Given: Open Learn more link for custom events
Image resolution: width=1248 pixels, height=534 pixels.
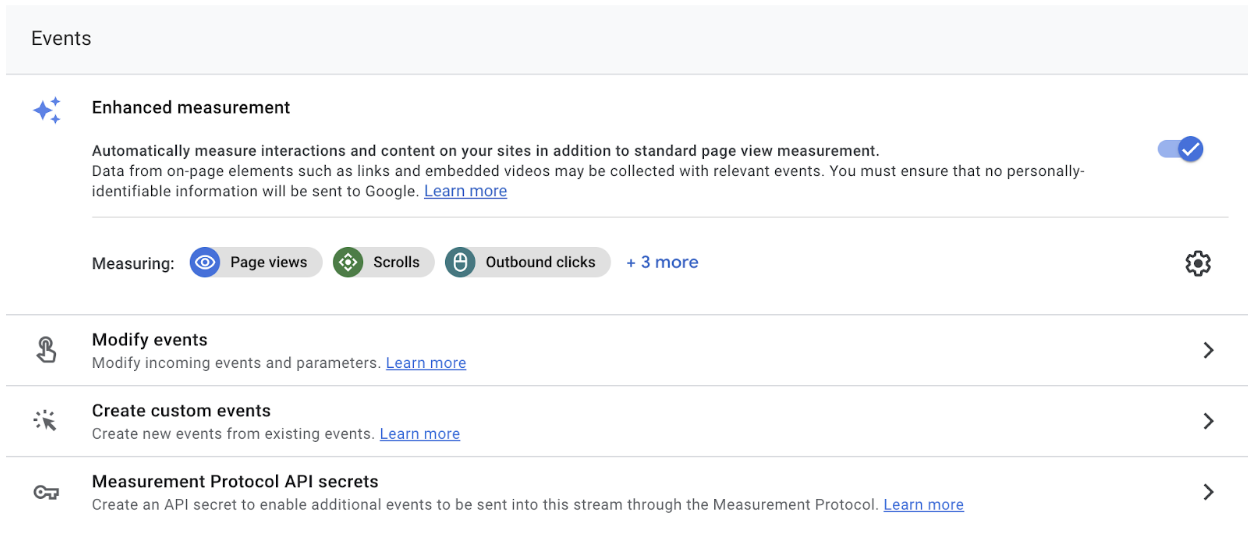Looking at the screenshot, I should tap(420, 434).
